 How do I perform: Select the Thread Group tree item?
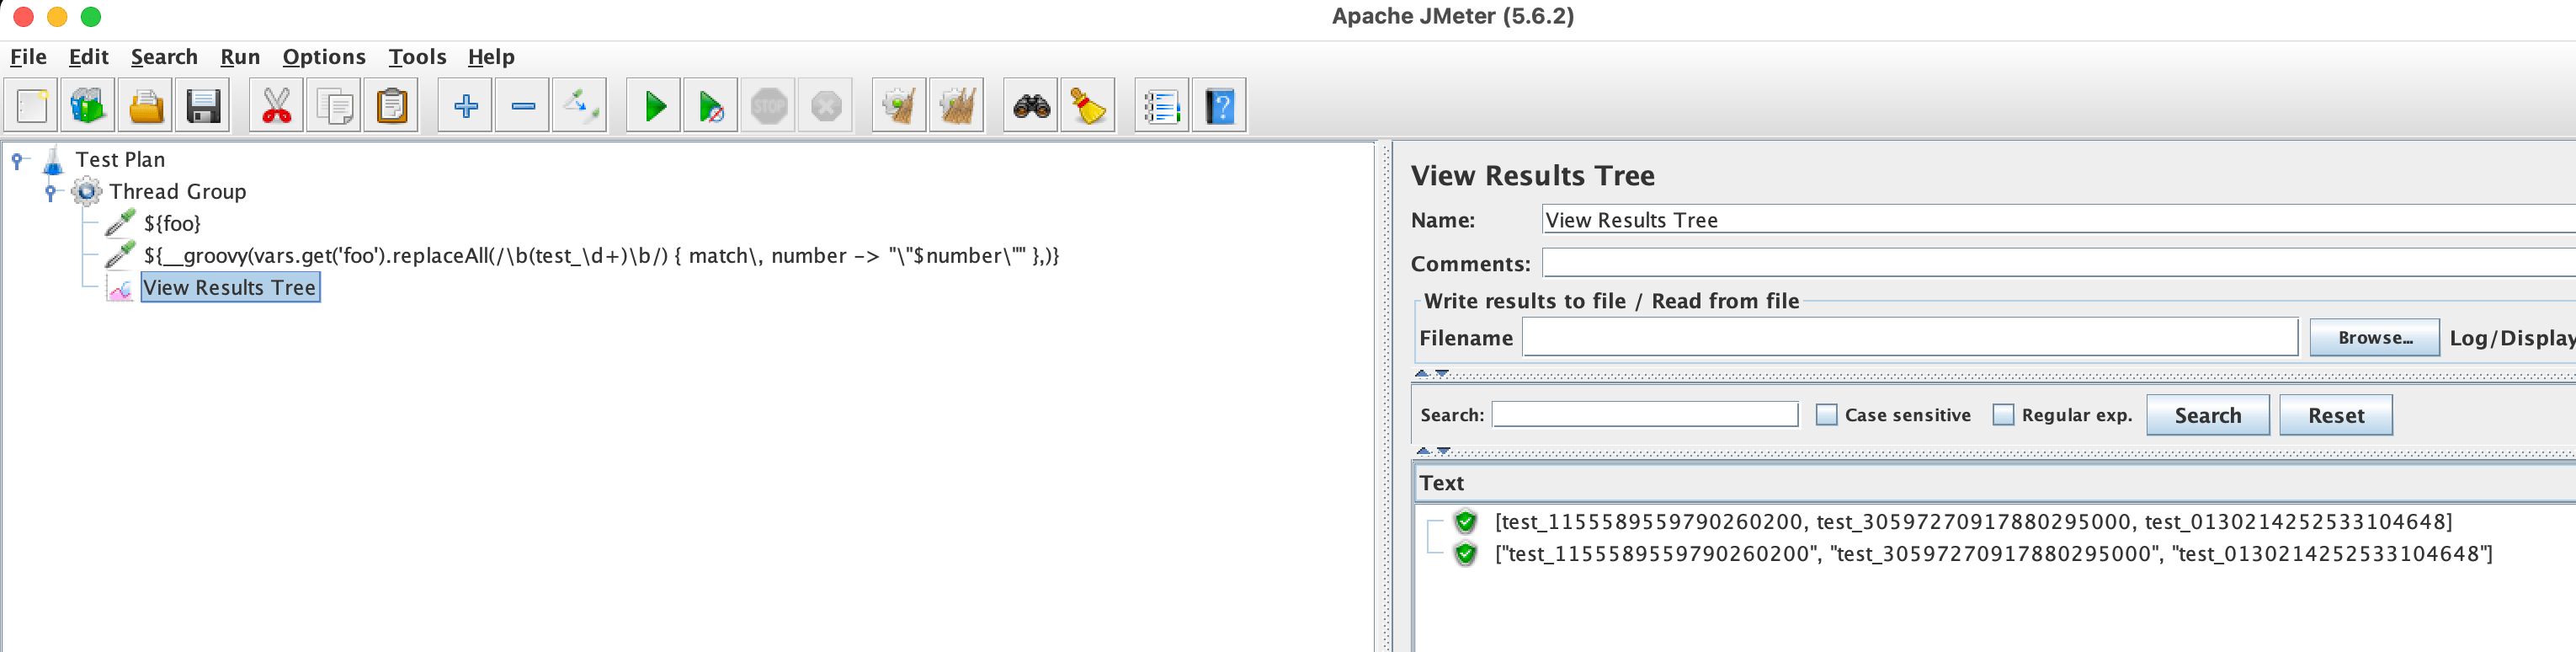[x=177, y=192]
